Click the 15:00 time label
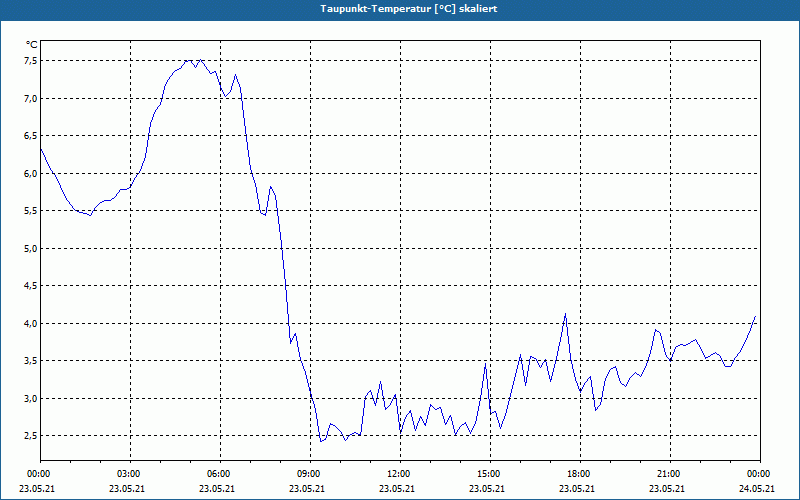This screenshot has height=500, width=800. 490,474
